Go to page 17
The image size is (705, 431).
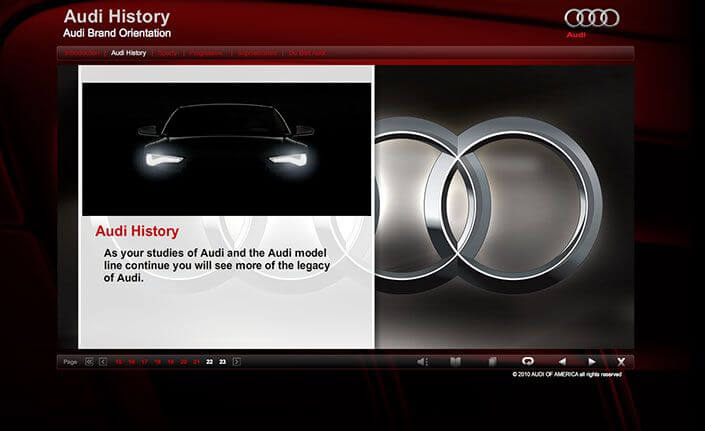point(144,362)
